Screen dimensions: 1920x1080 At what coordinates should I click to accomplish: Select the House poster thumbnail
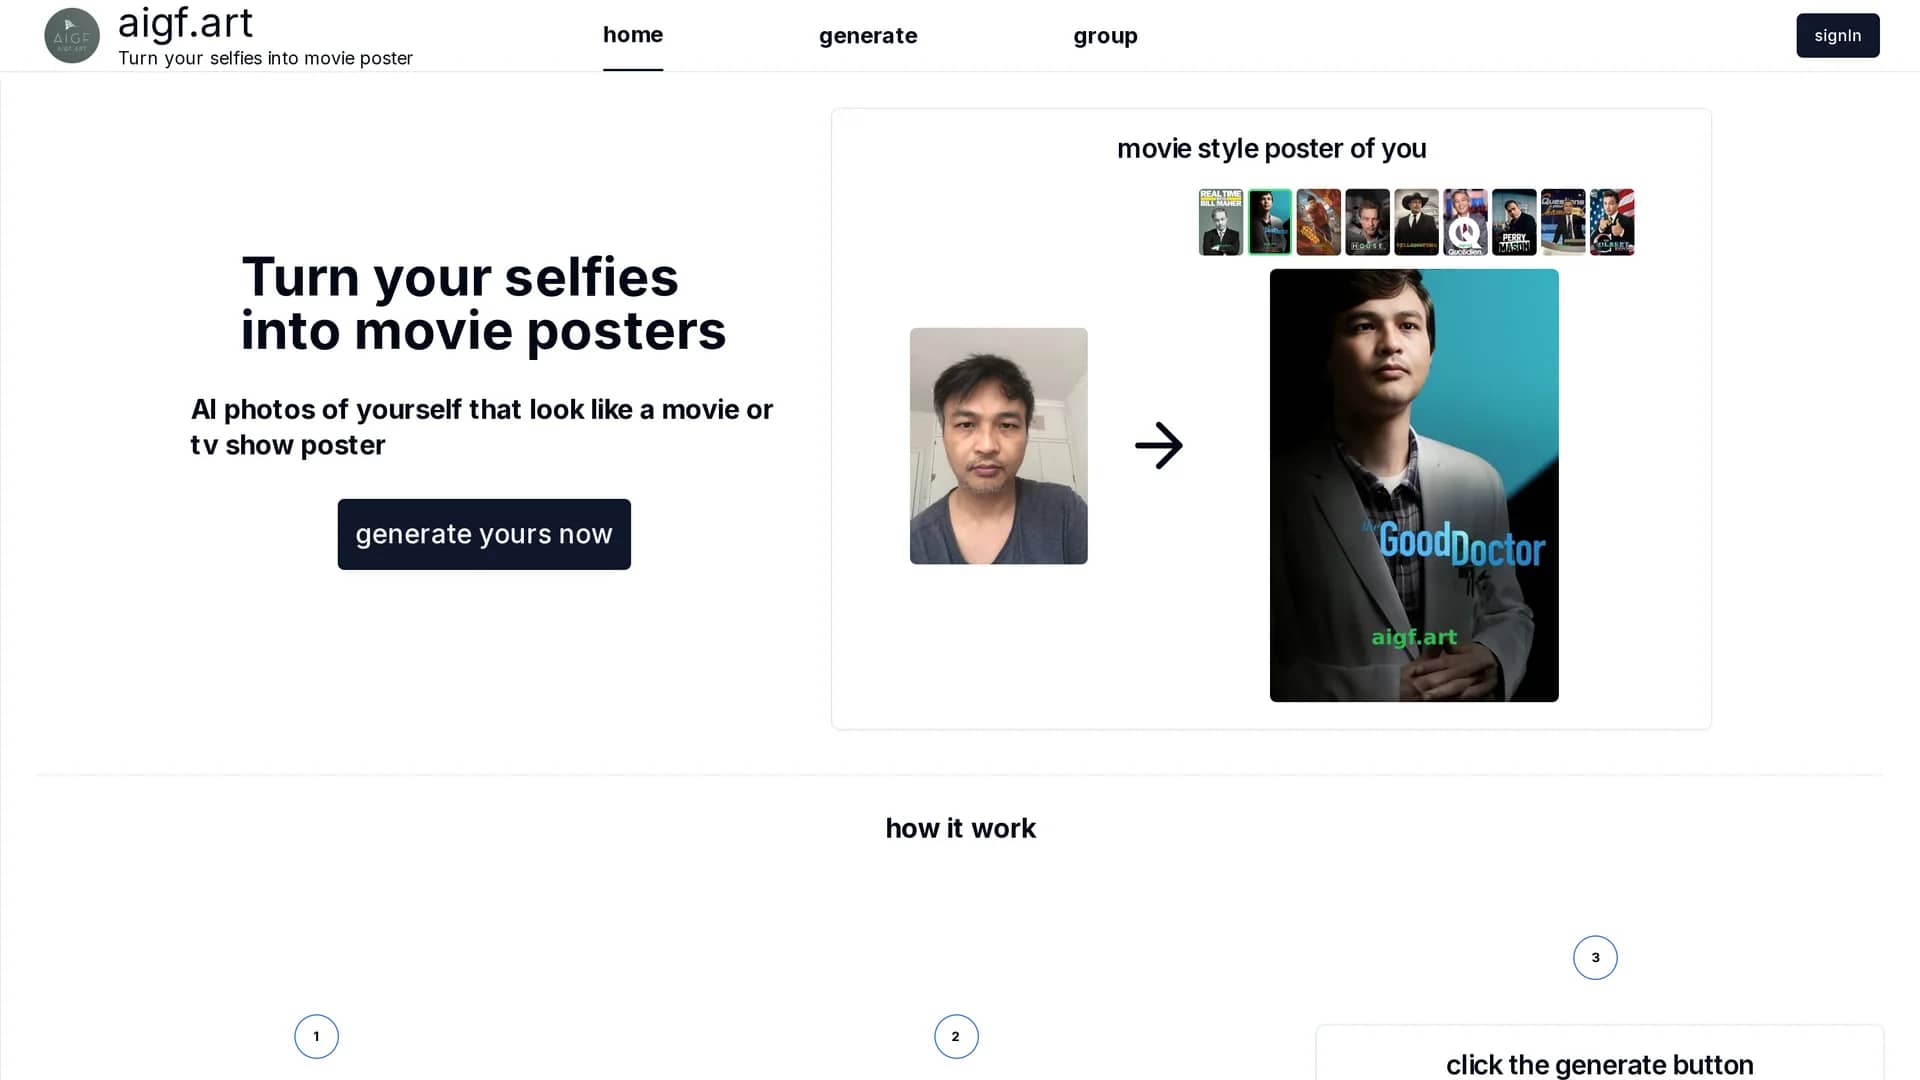[x=1367, y=222]
